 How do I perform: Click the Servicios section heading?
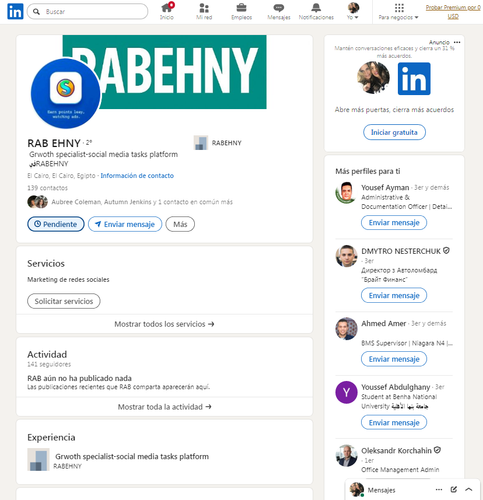point(46,264)
